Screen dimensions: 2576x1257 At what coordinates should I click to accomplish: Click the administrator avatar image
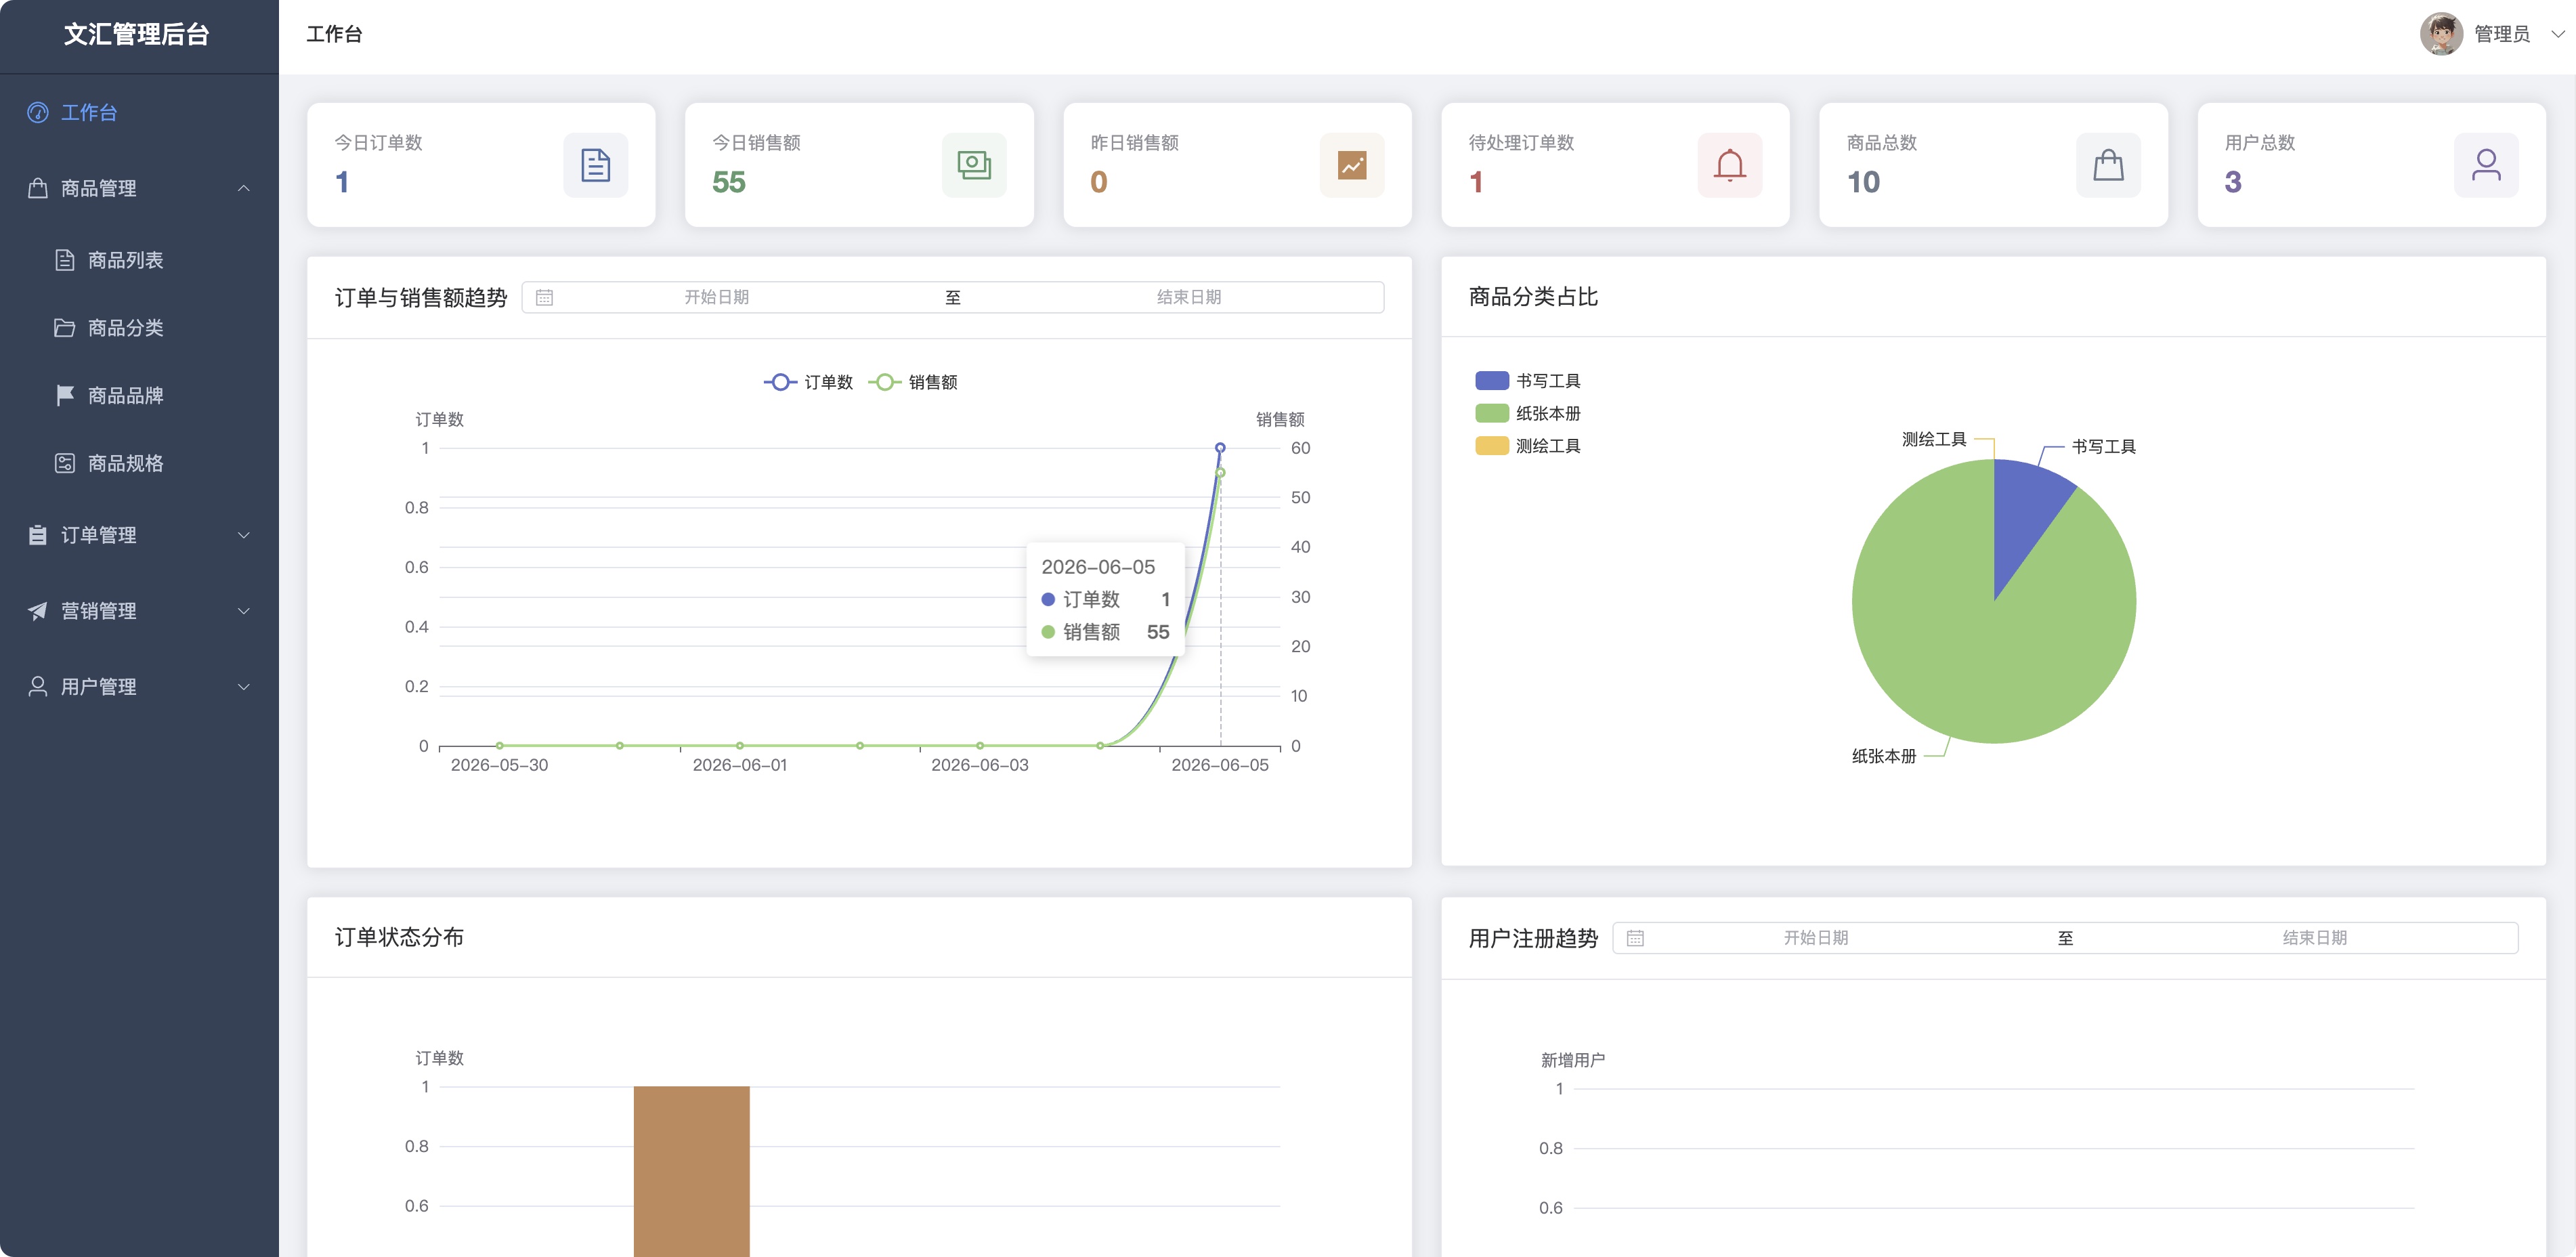(2441, 34)
